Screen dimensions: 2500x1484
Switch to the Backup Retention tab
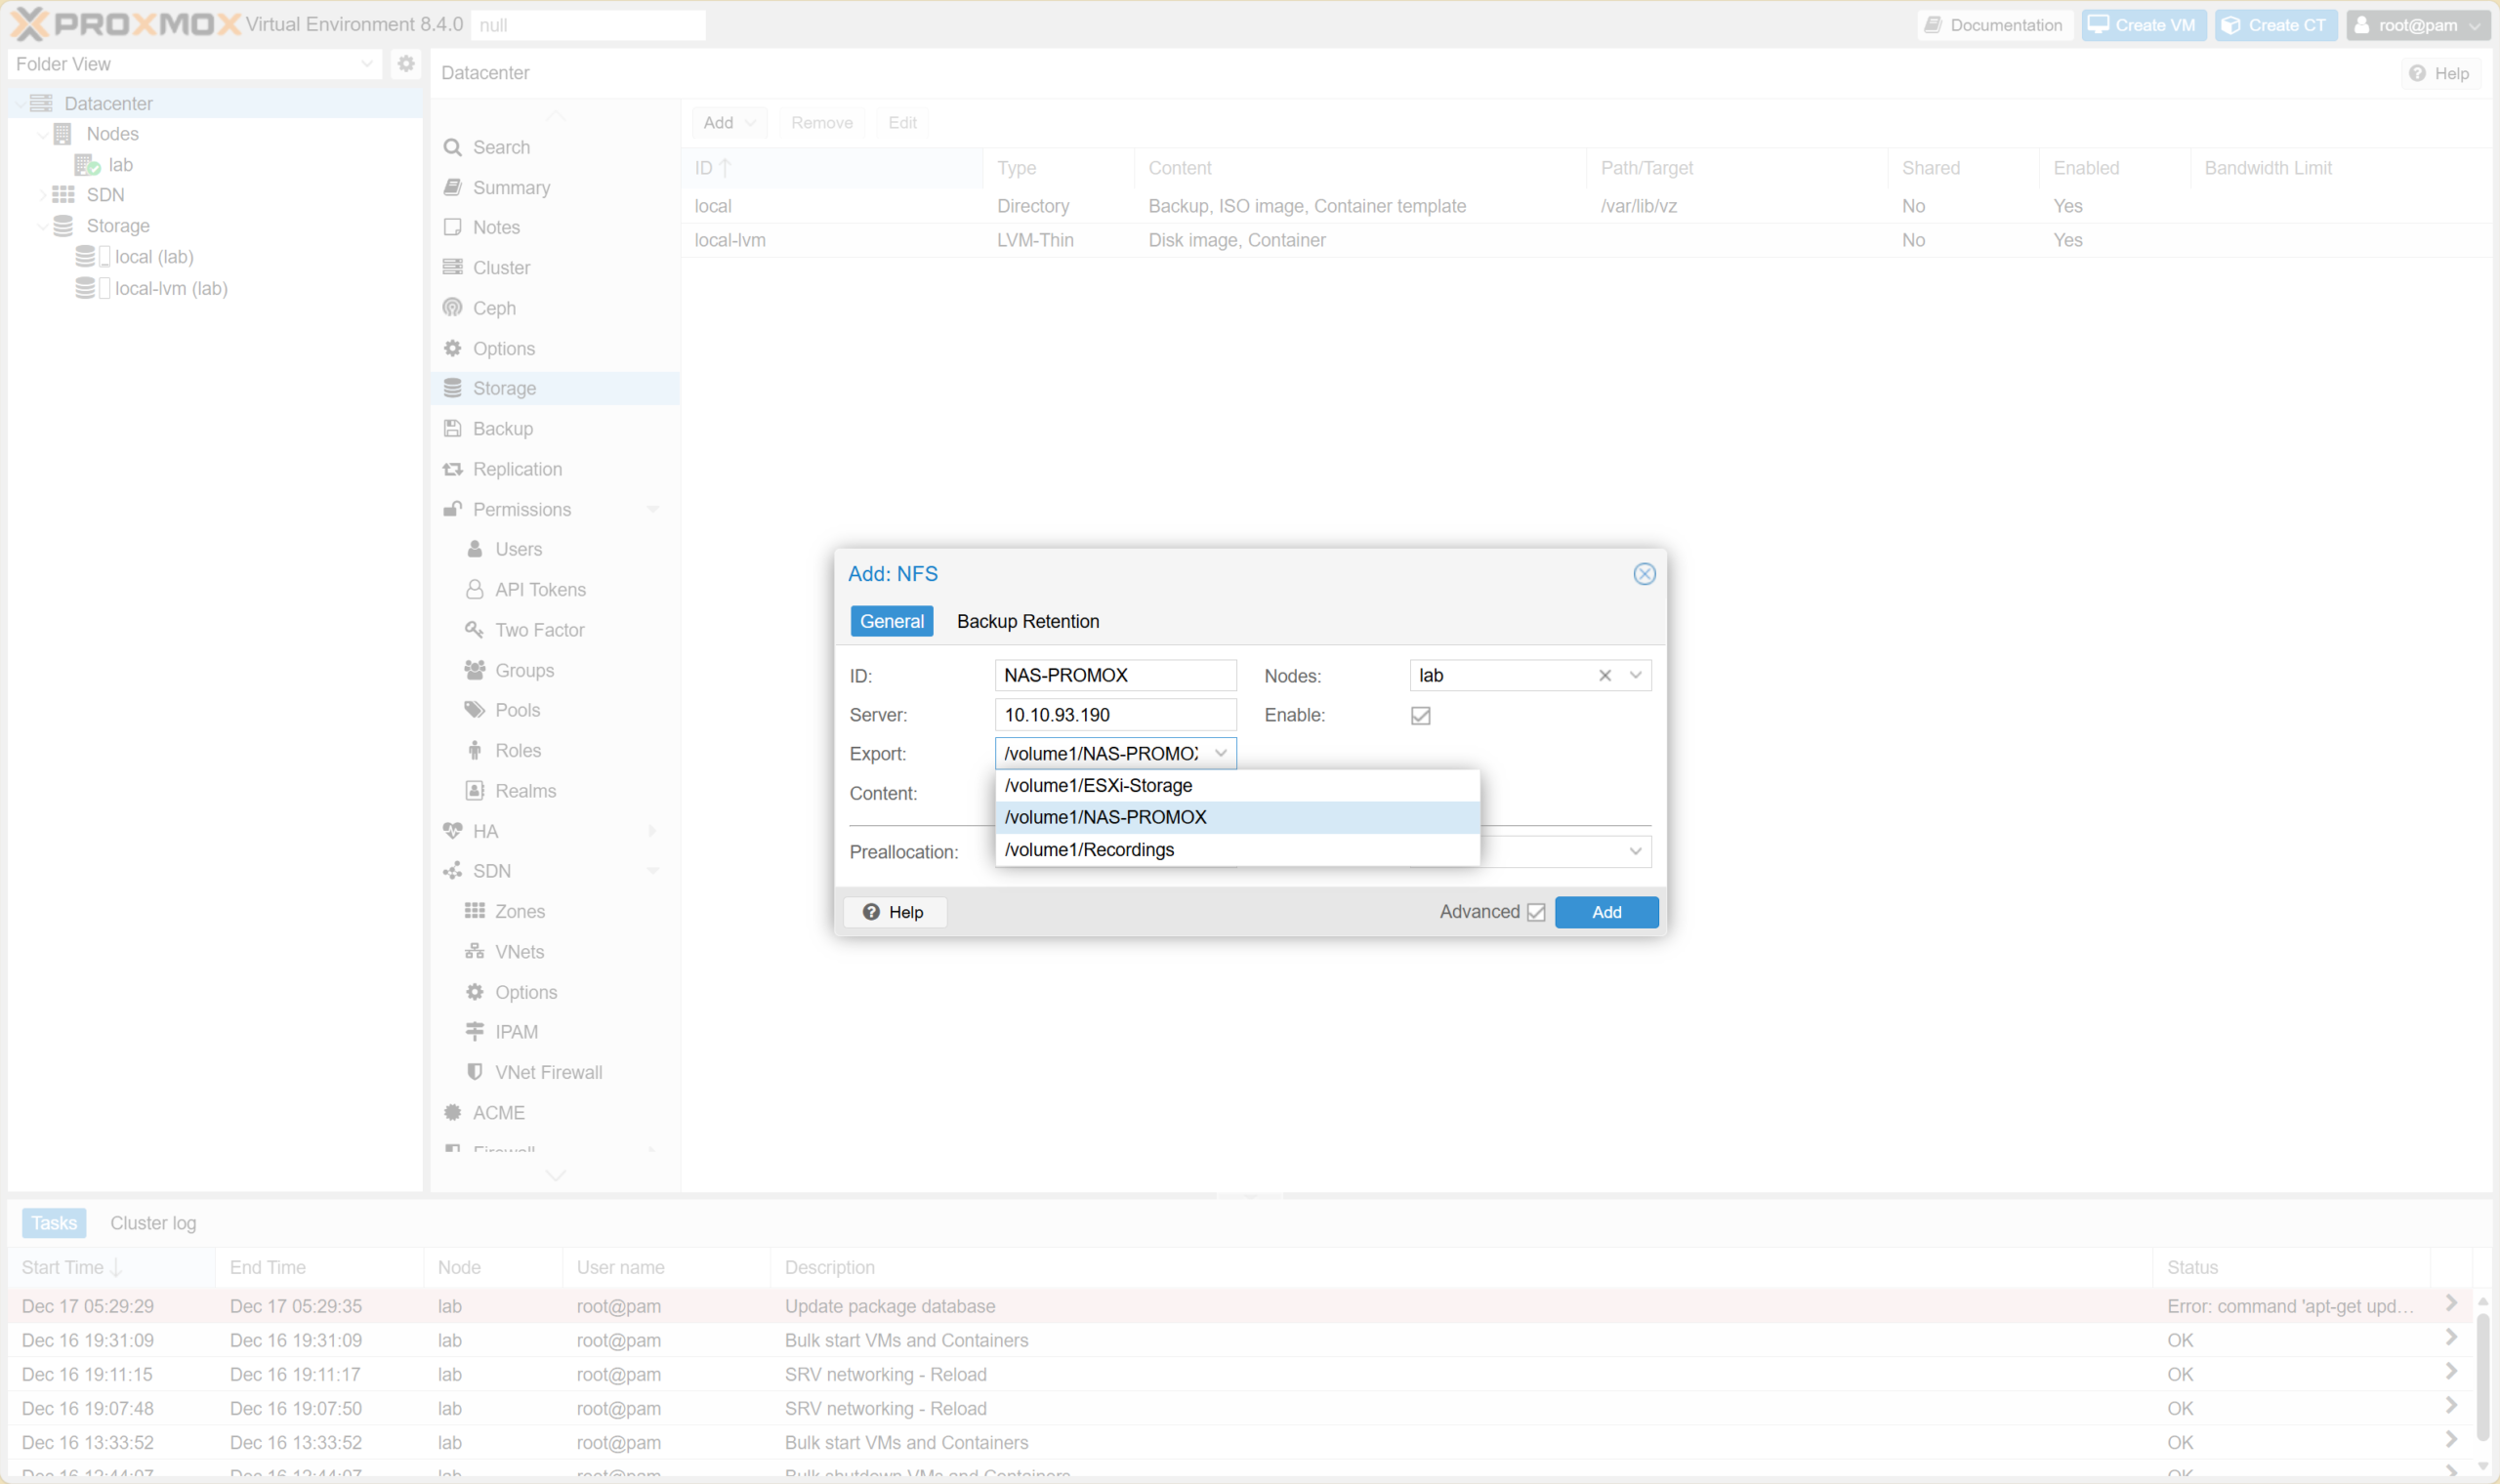click(1027, 621)
